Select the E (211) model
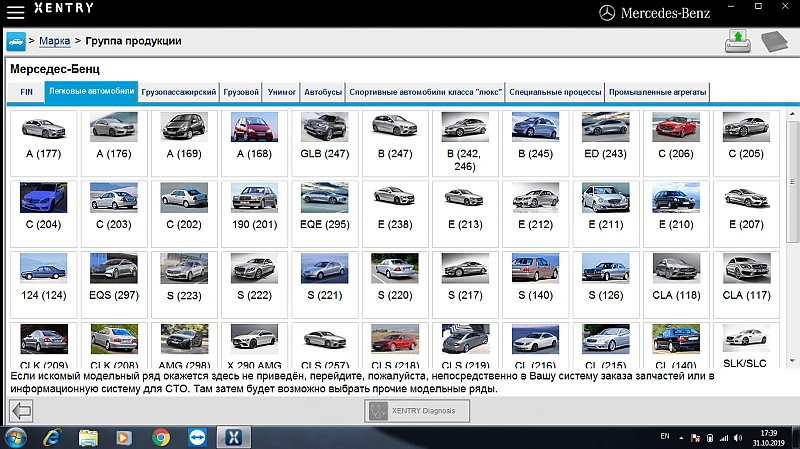800x449 pixels. (x=606, y=214)
